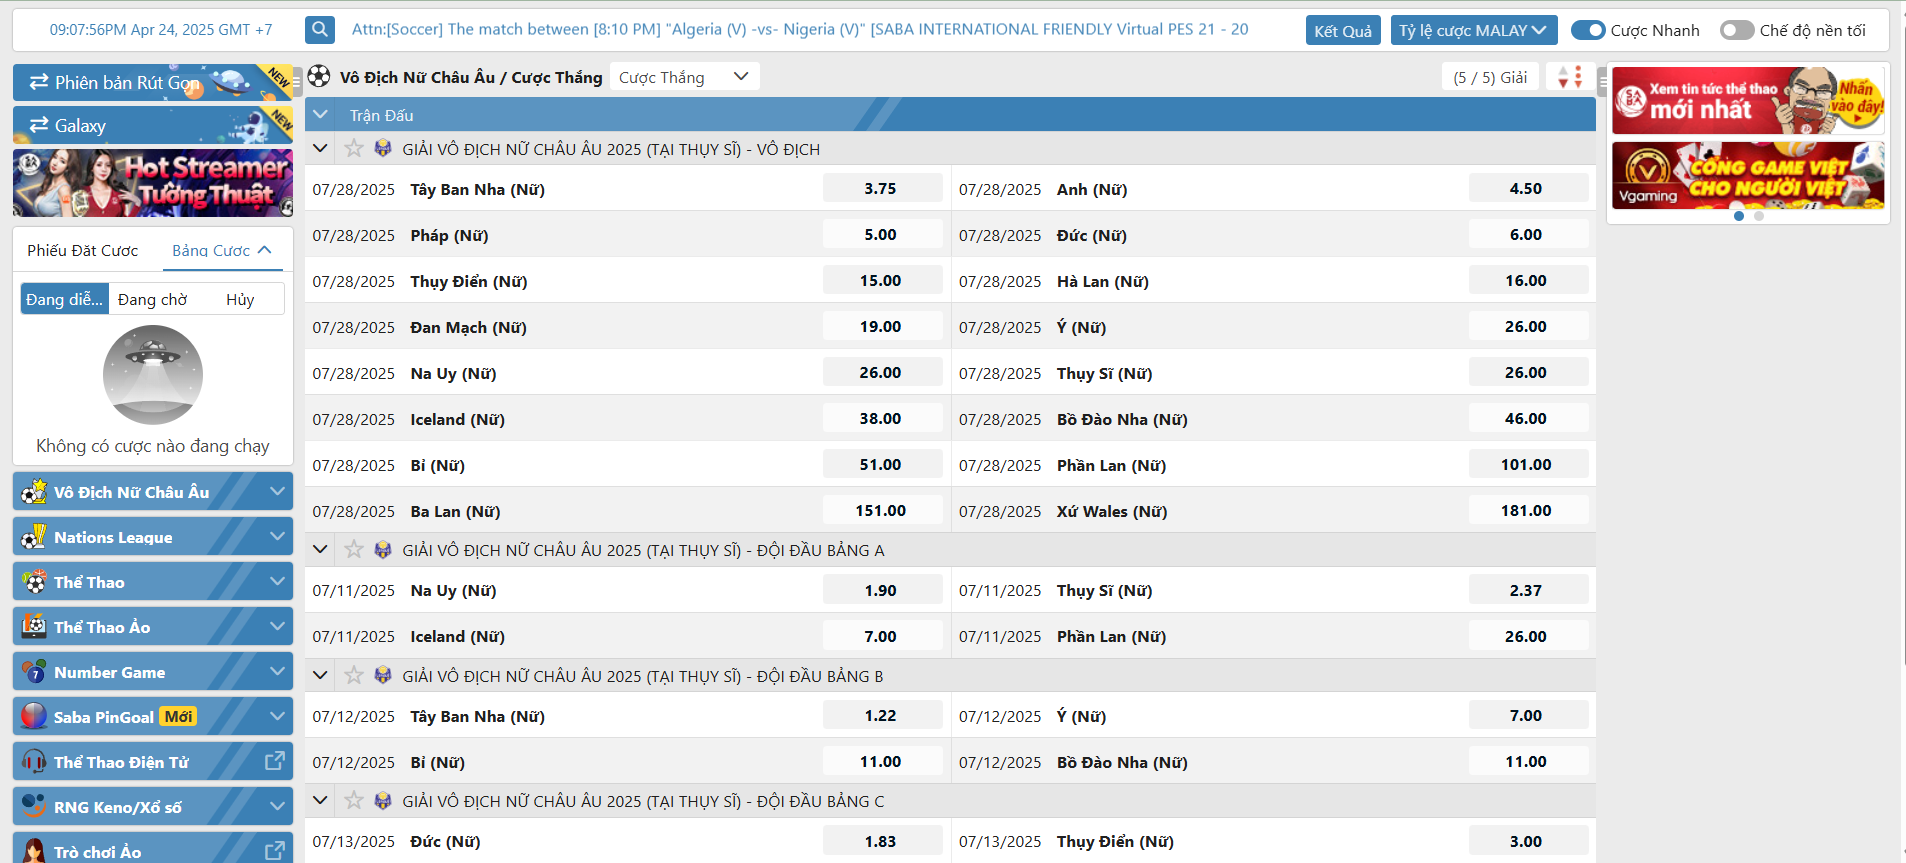
Task: Select the Đang chờ tab
Action: [152, 299]
